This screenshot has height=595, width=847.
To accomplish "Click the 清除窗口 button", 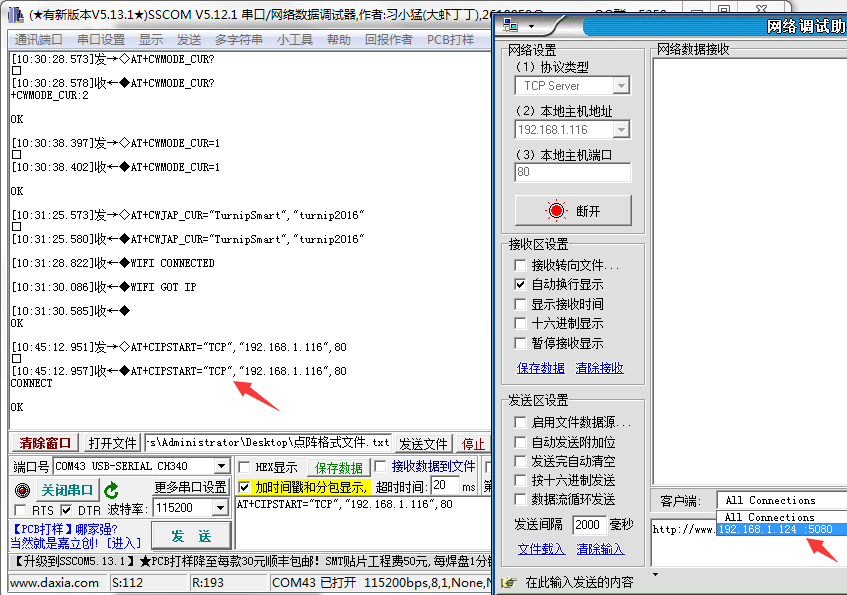I will pos(45,443).
